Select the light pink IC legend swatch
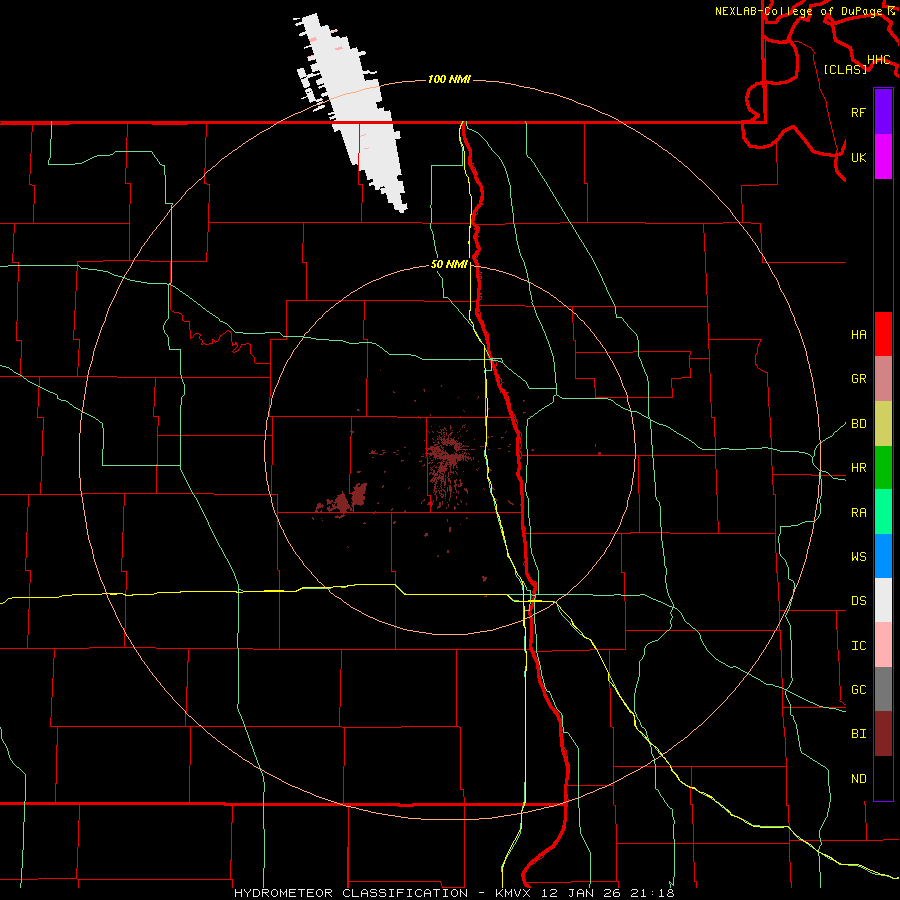The width and height of the screenshot is (900, 900). pos(883,645)
